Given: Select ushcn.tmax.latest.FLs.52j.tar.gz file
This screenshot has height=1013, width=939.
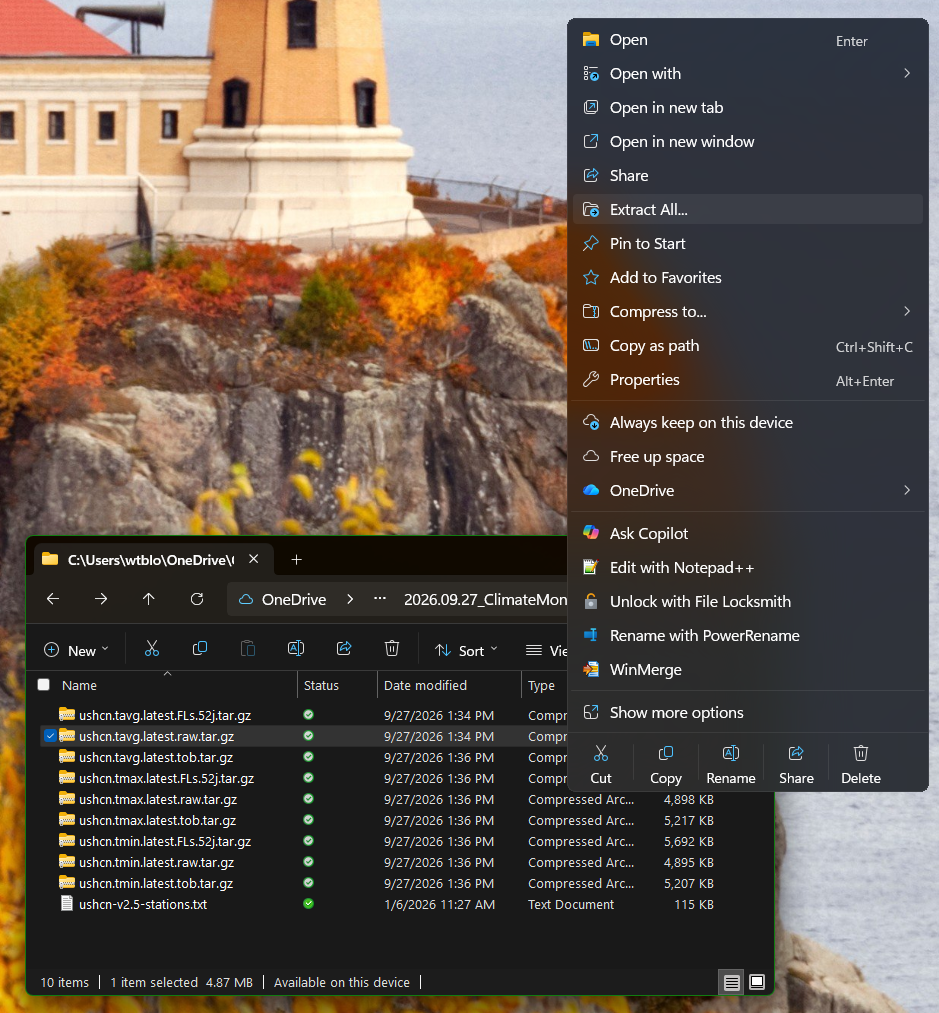Looking at the screenshot, I should [166, 778].
